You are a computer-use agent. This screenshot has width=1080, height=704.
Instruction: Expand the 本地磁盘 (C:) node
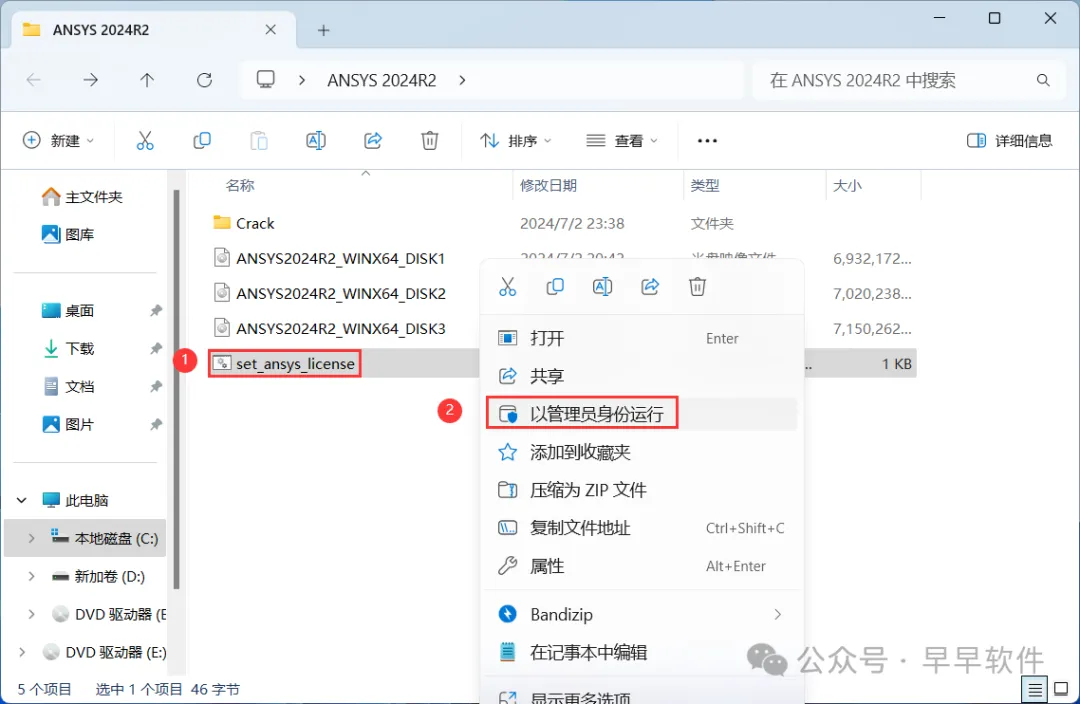31,539
